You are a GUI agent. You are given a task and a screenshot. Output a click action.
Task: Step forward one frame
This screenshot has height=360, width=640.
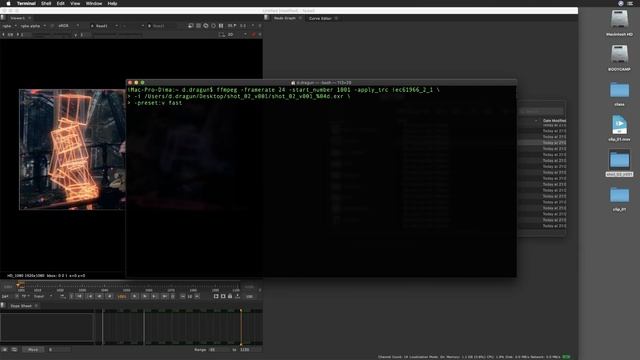145,296
